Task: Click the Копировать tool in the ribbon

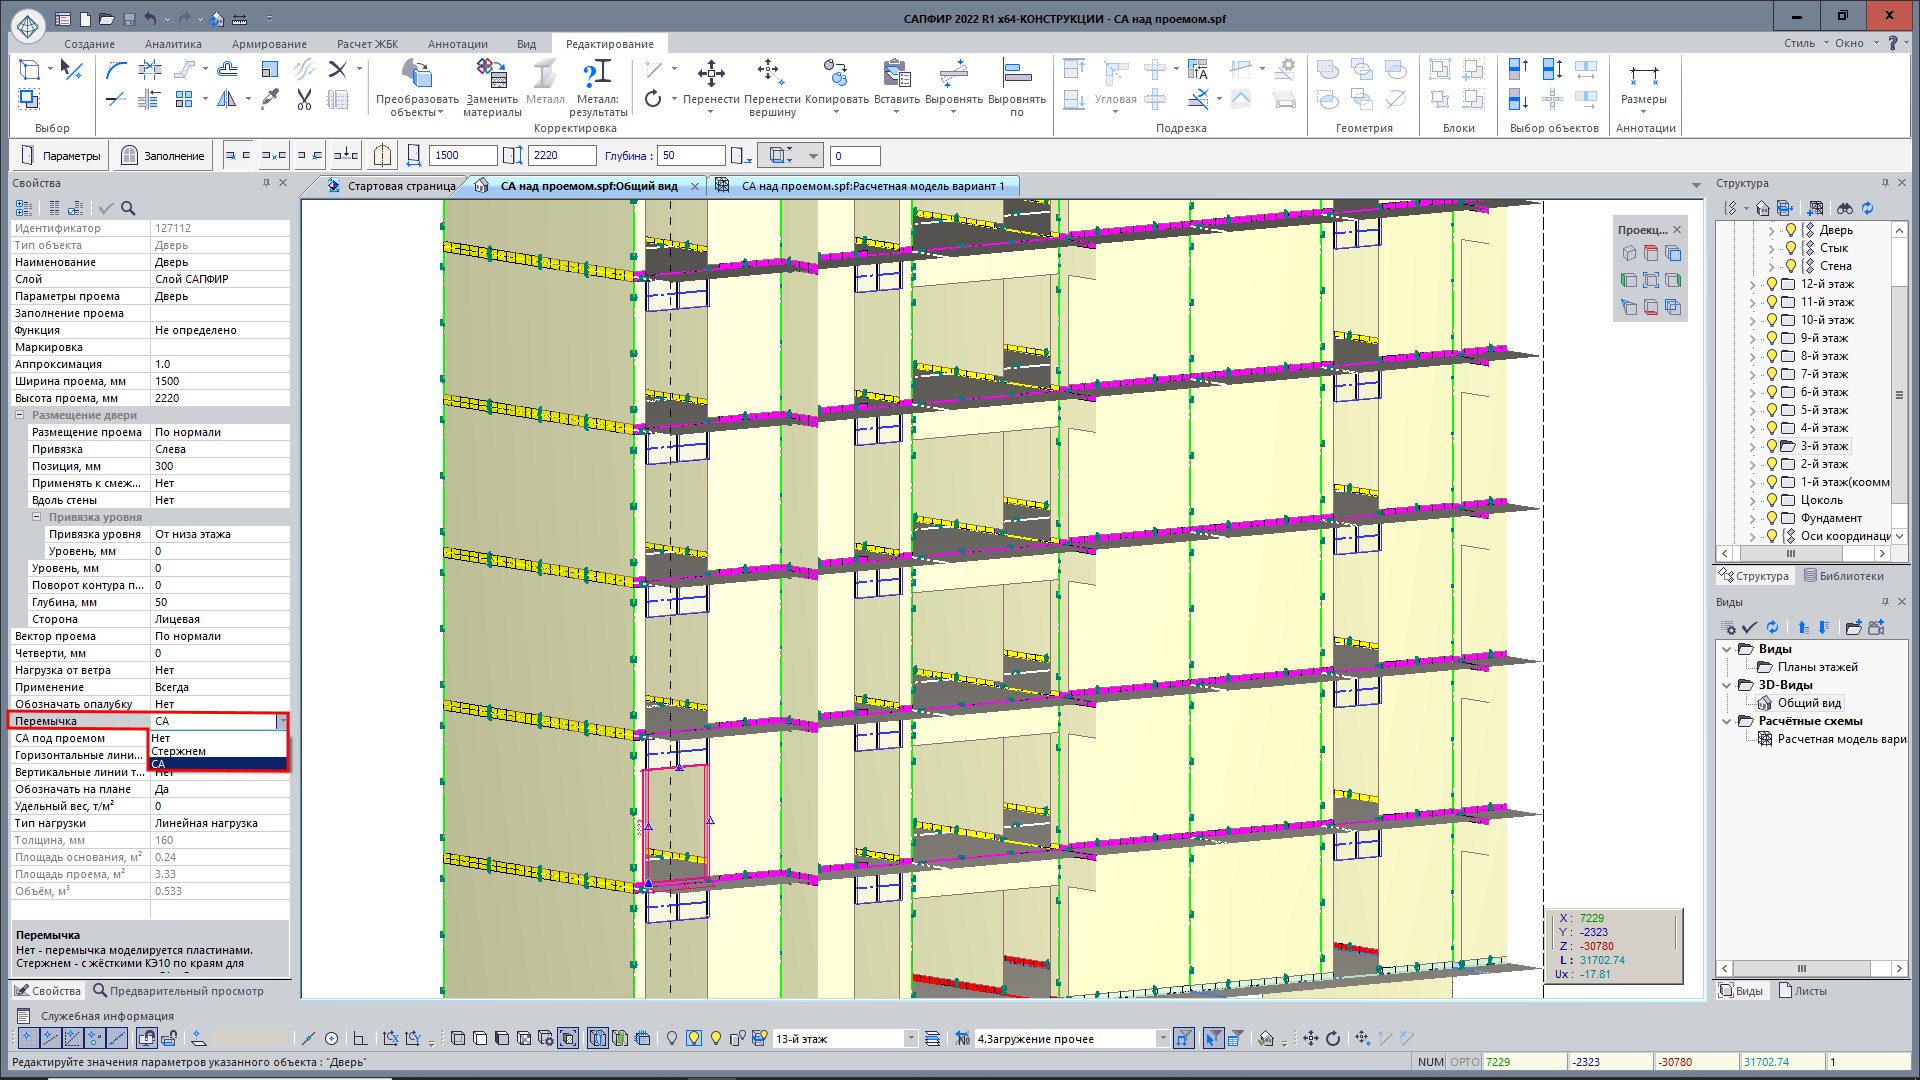Action: coord(836,73)
